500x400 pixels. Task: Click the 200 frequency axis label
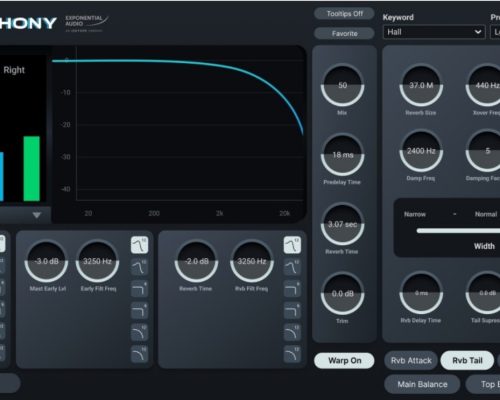point(154,213)
